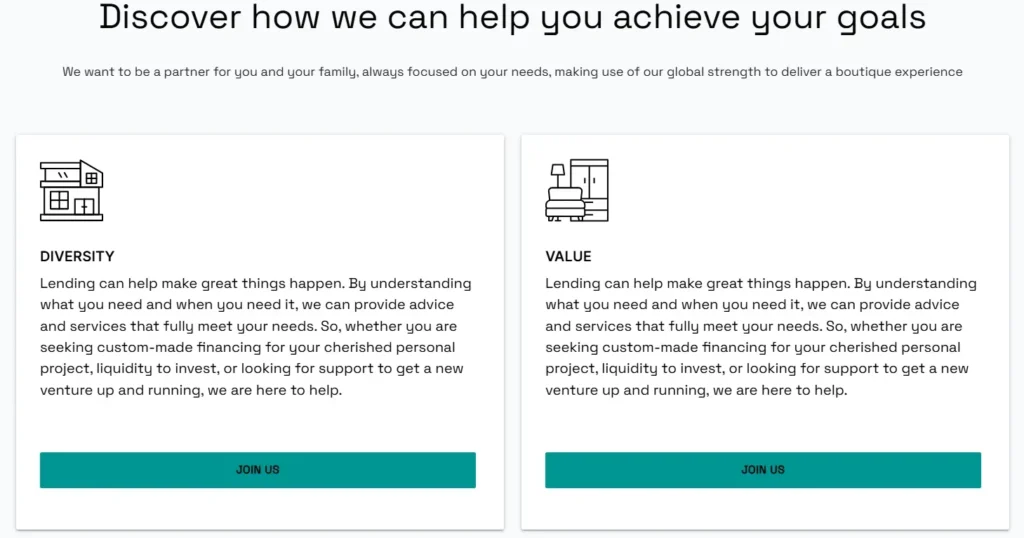
Task: Select the VALUE card heading
Action: point(568,257)
